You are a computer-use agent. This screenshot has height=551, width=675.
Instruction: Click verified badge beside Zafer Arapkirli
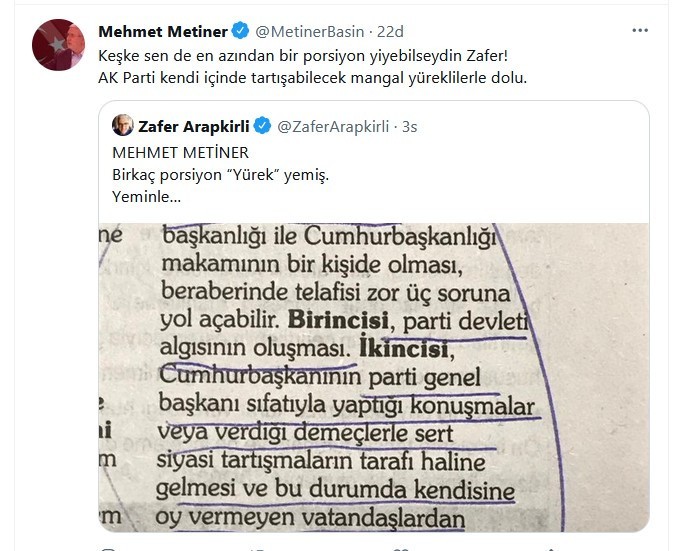[x=262, y=126]
